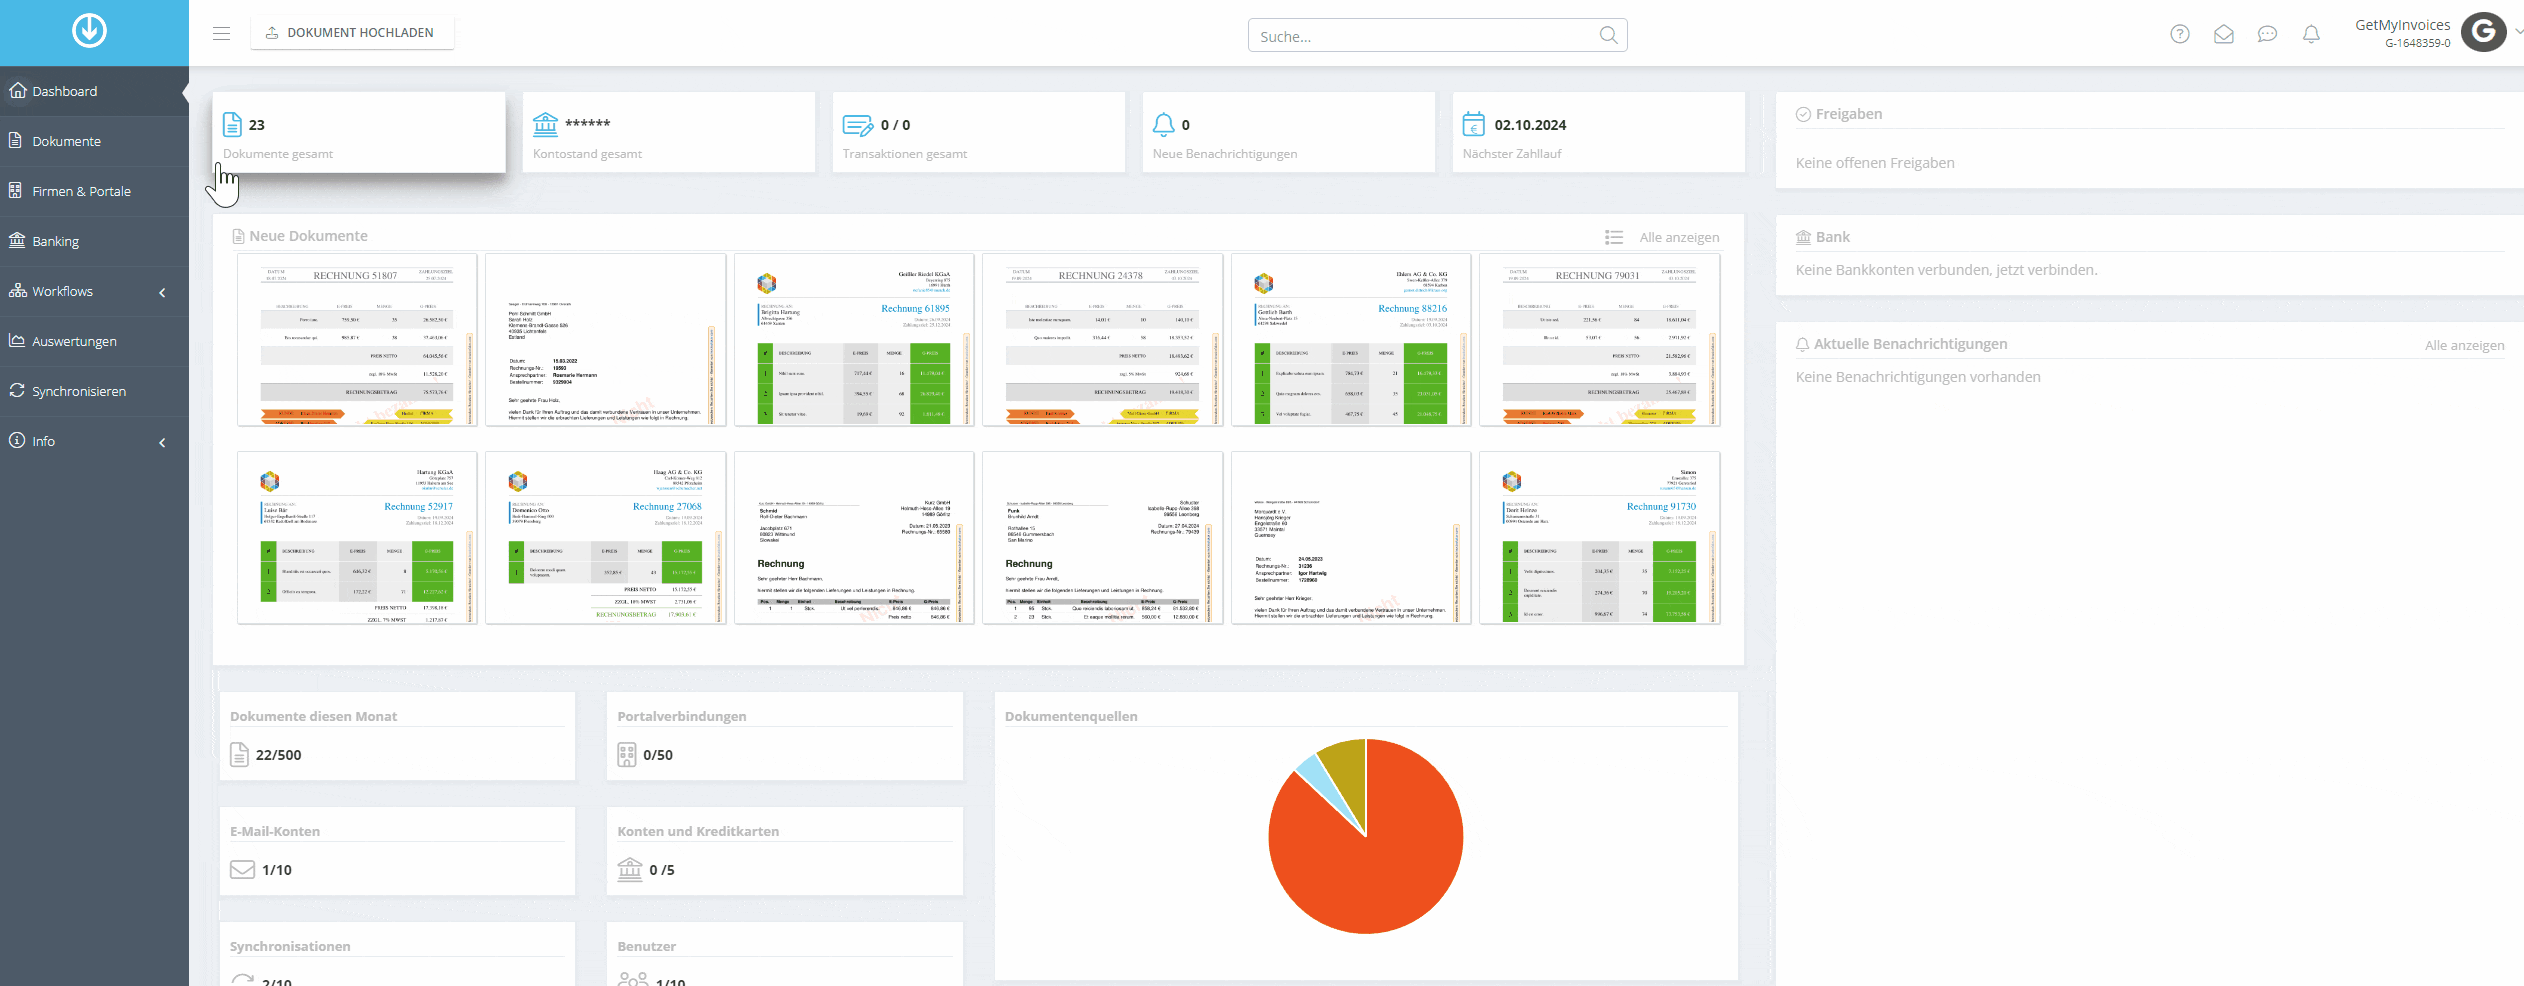Screen dimensions: 2524x986
Task: Open the mail envelope icon in header
Action: pos(2224,34)
